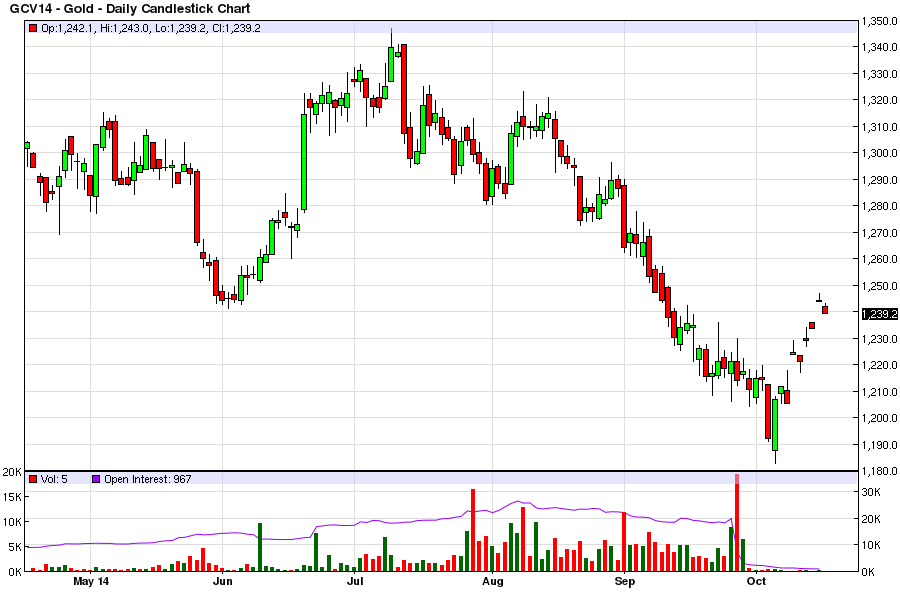Click the 1,230.0 price axis label
Image resolution: width=900 pixels, height=612 pixels.
[x=879, y=339]
